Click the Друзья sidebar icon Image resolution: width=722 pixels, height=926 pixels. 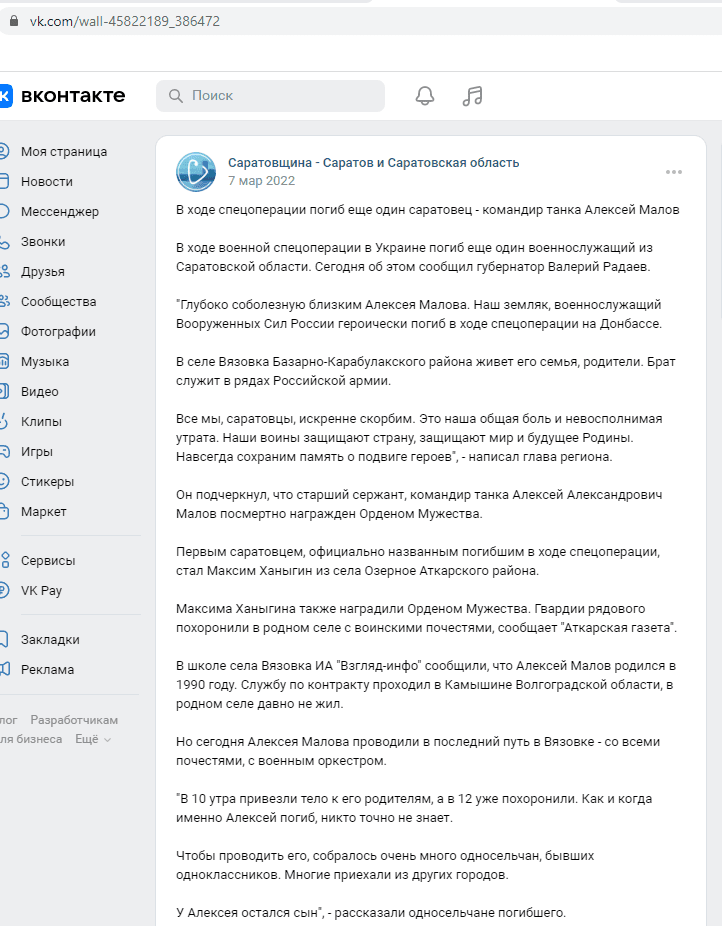click(x=4, y=272)
